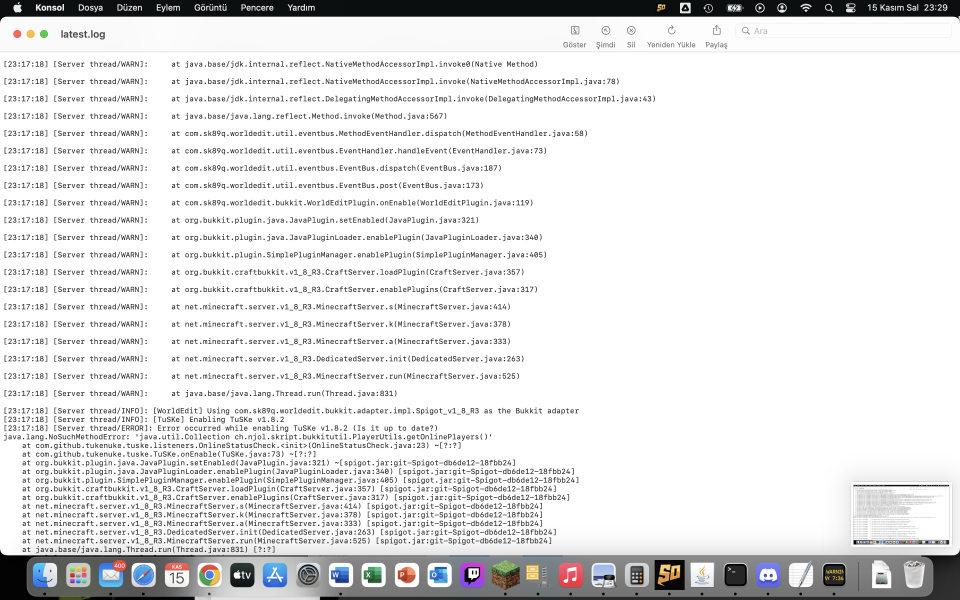
Task: Open the Yardım menu
Action: (x=301, y=8)
